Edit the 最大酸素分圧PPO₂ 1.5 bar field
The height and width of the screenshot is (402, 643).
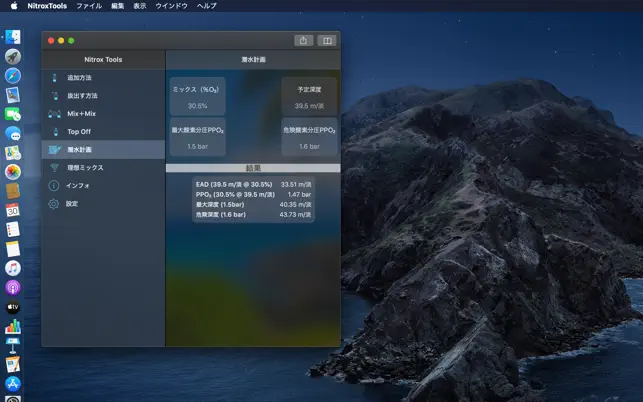198,137
